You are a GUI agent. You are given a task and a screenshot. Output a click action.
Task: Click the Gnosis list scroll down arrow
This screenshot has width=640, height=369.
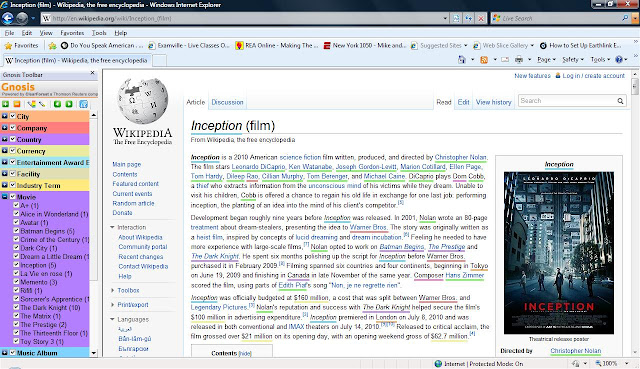point(93,353)
